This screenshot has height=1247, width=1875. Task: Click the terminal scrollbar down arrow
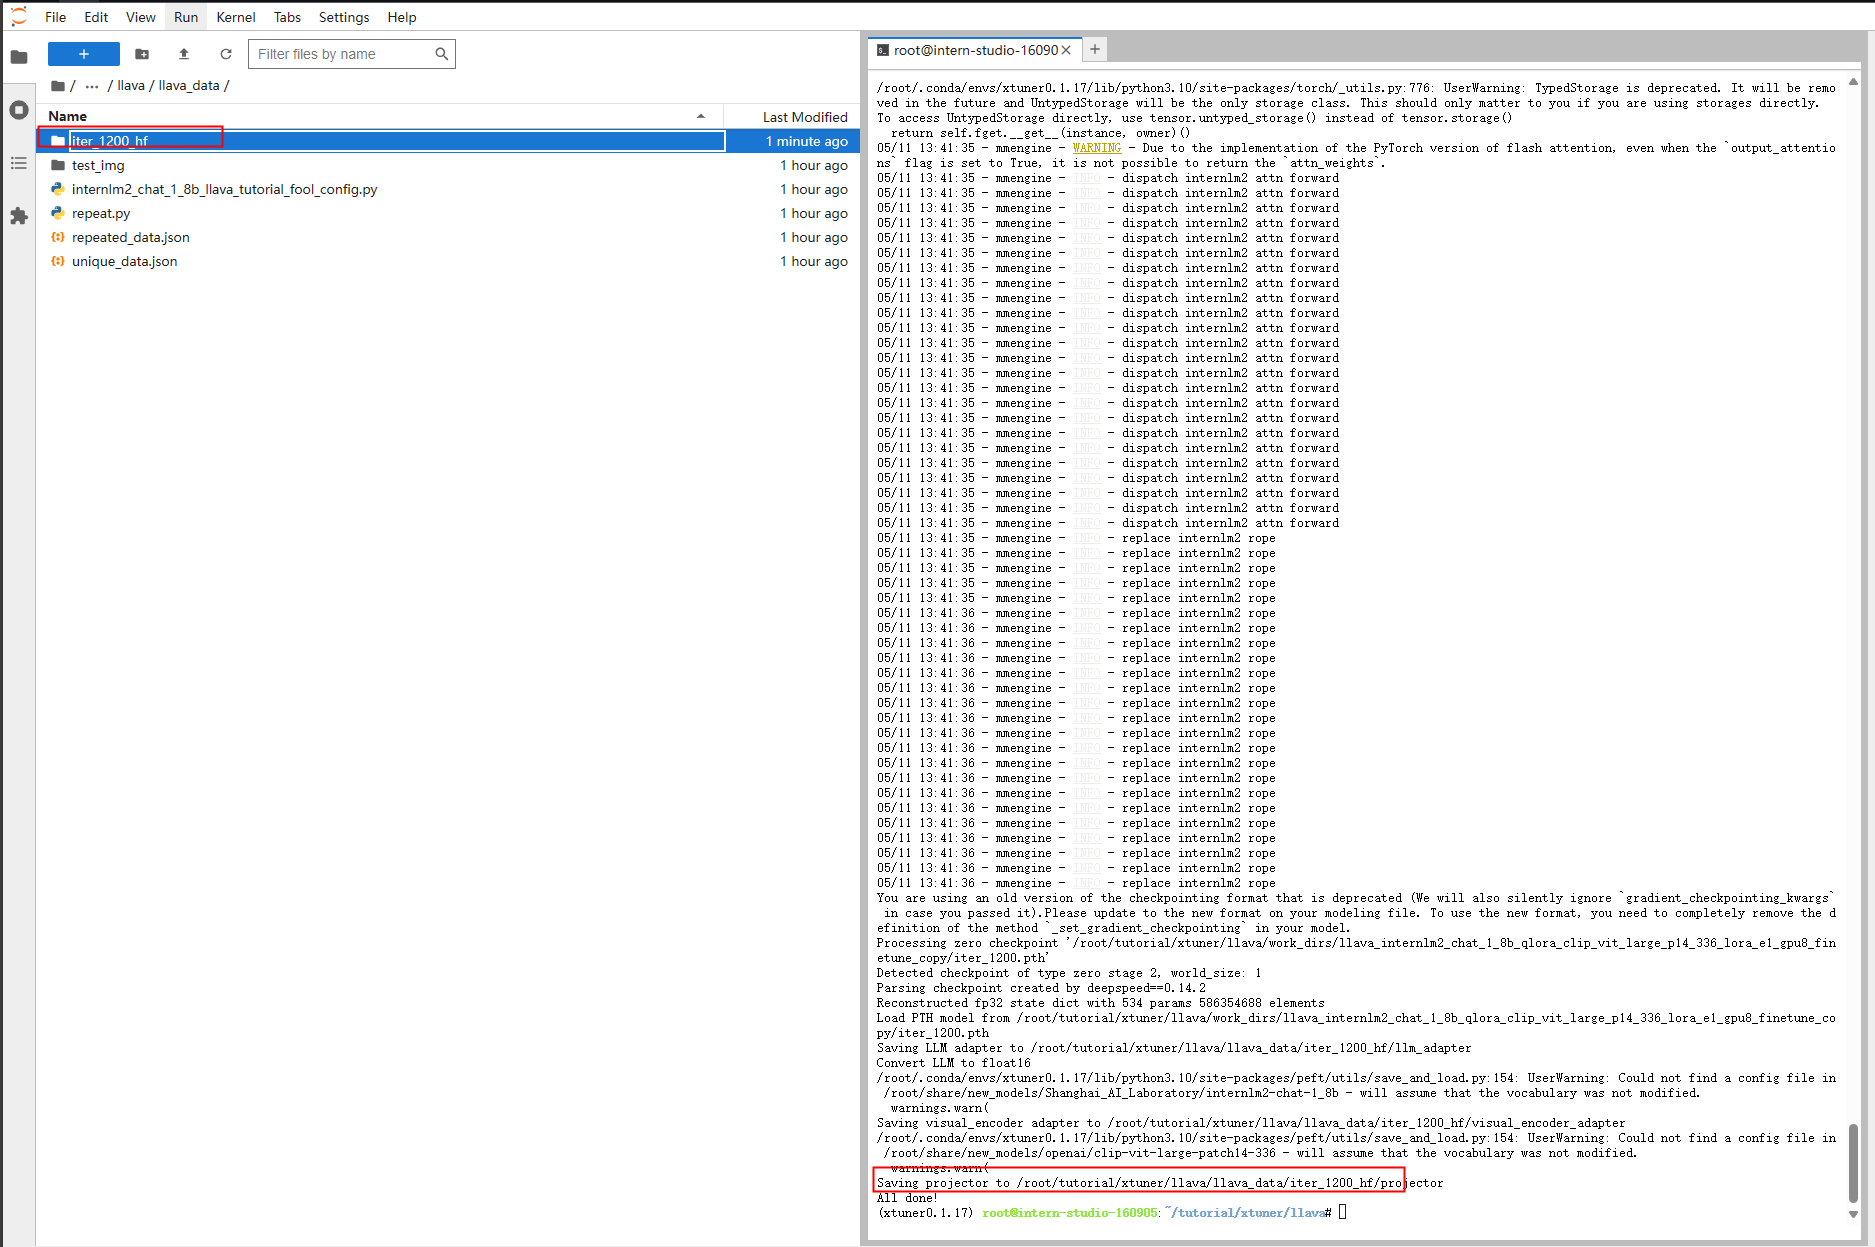point(1853,1214)
